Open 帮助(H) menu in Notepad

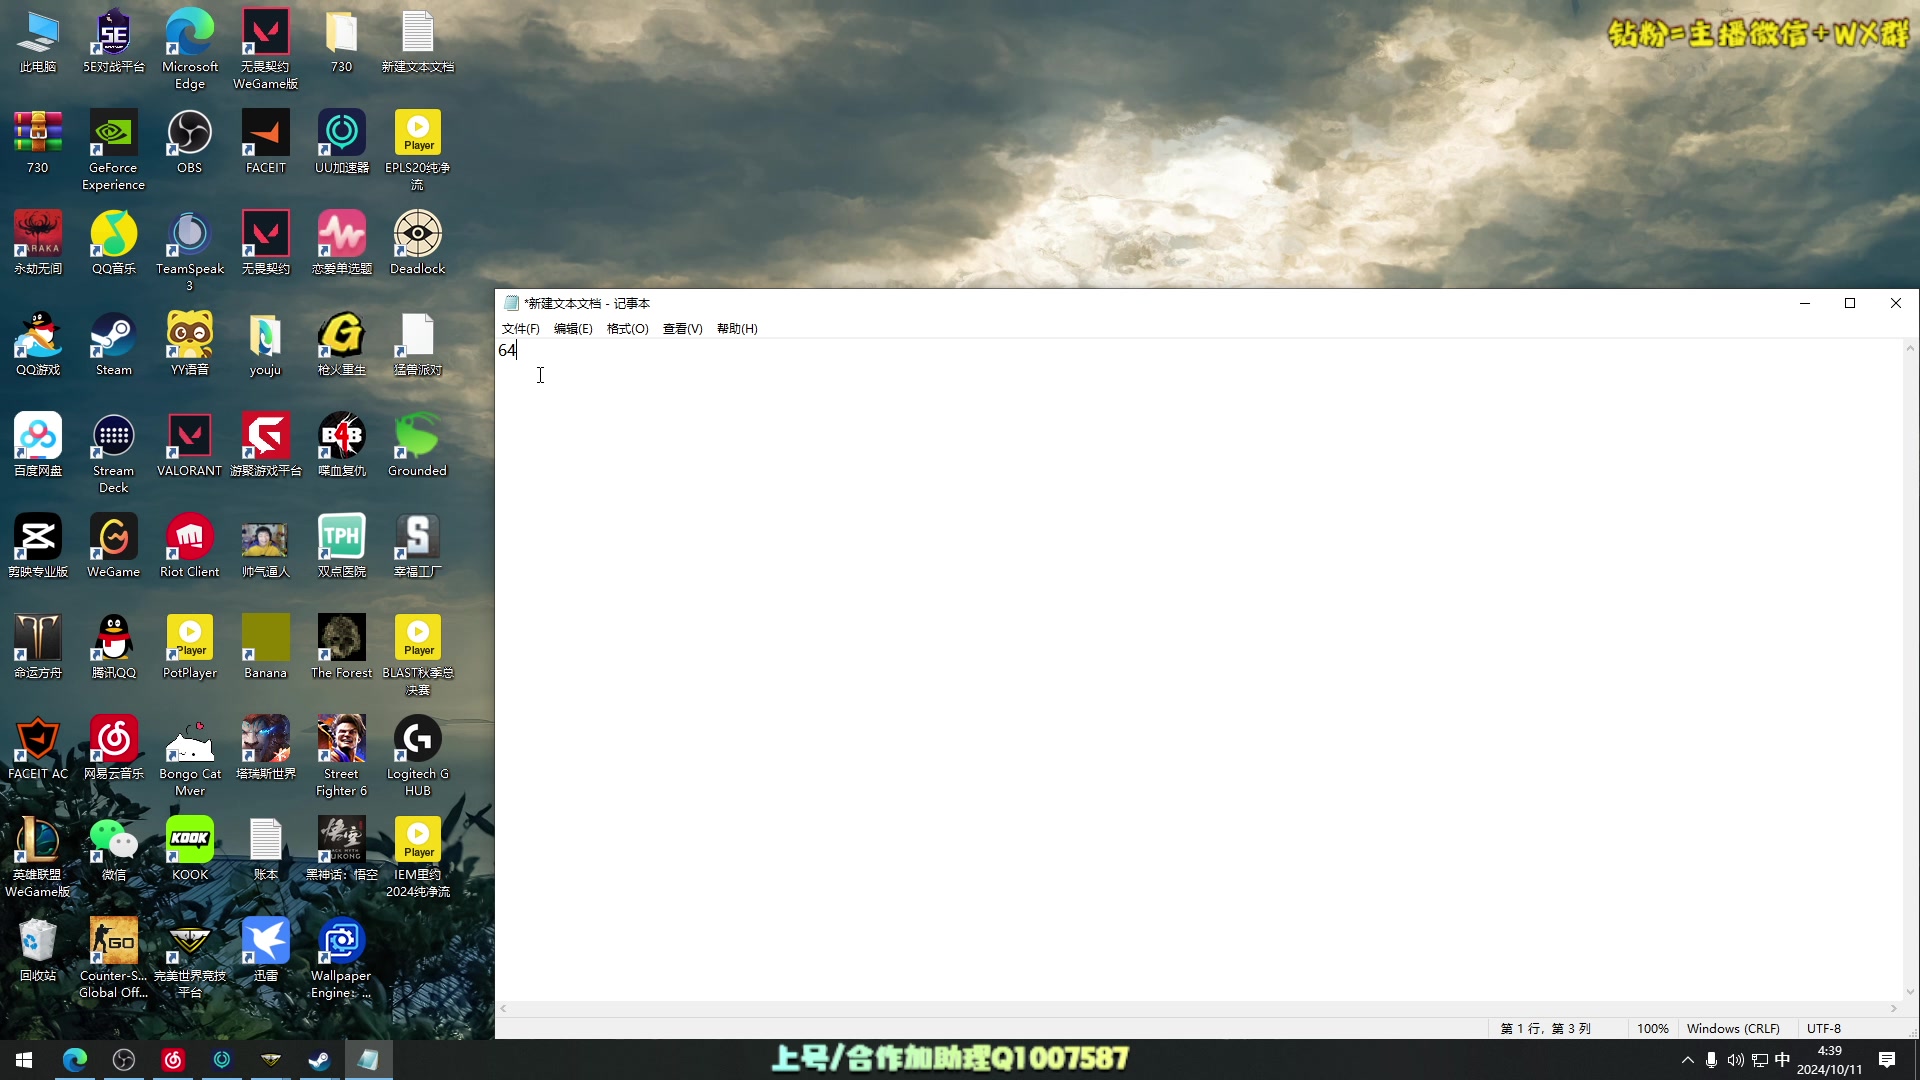pyautogui.click(x=737, y=328)
